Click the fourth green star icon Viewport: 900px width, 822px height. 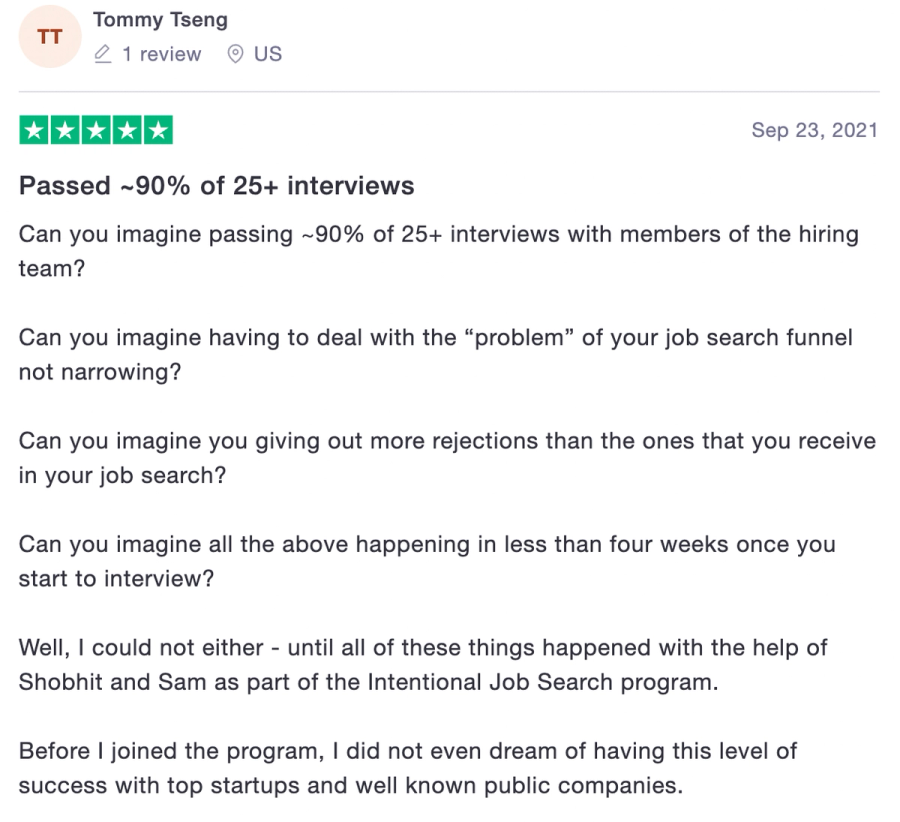(x=128, y=129)
